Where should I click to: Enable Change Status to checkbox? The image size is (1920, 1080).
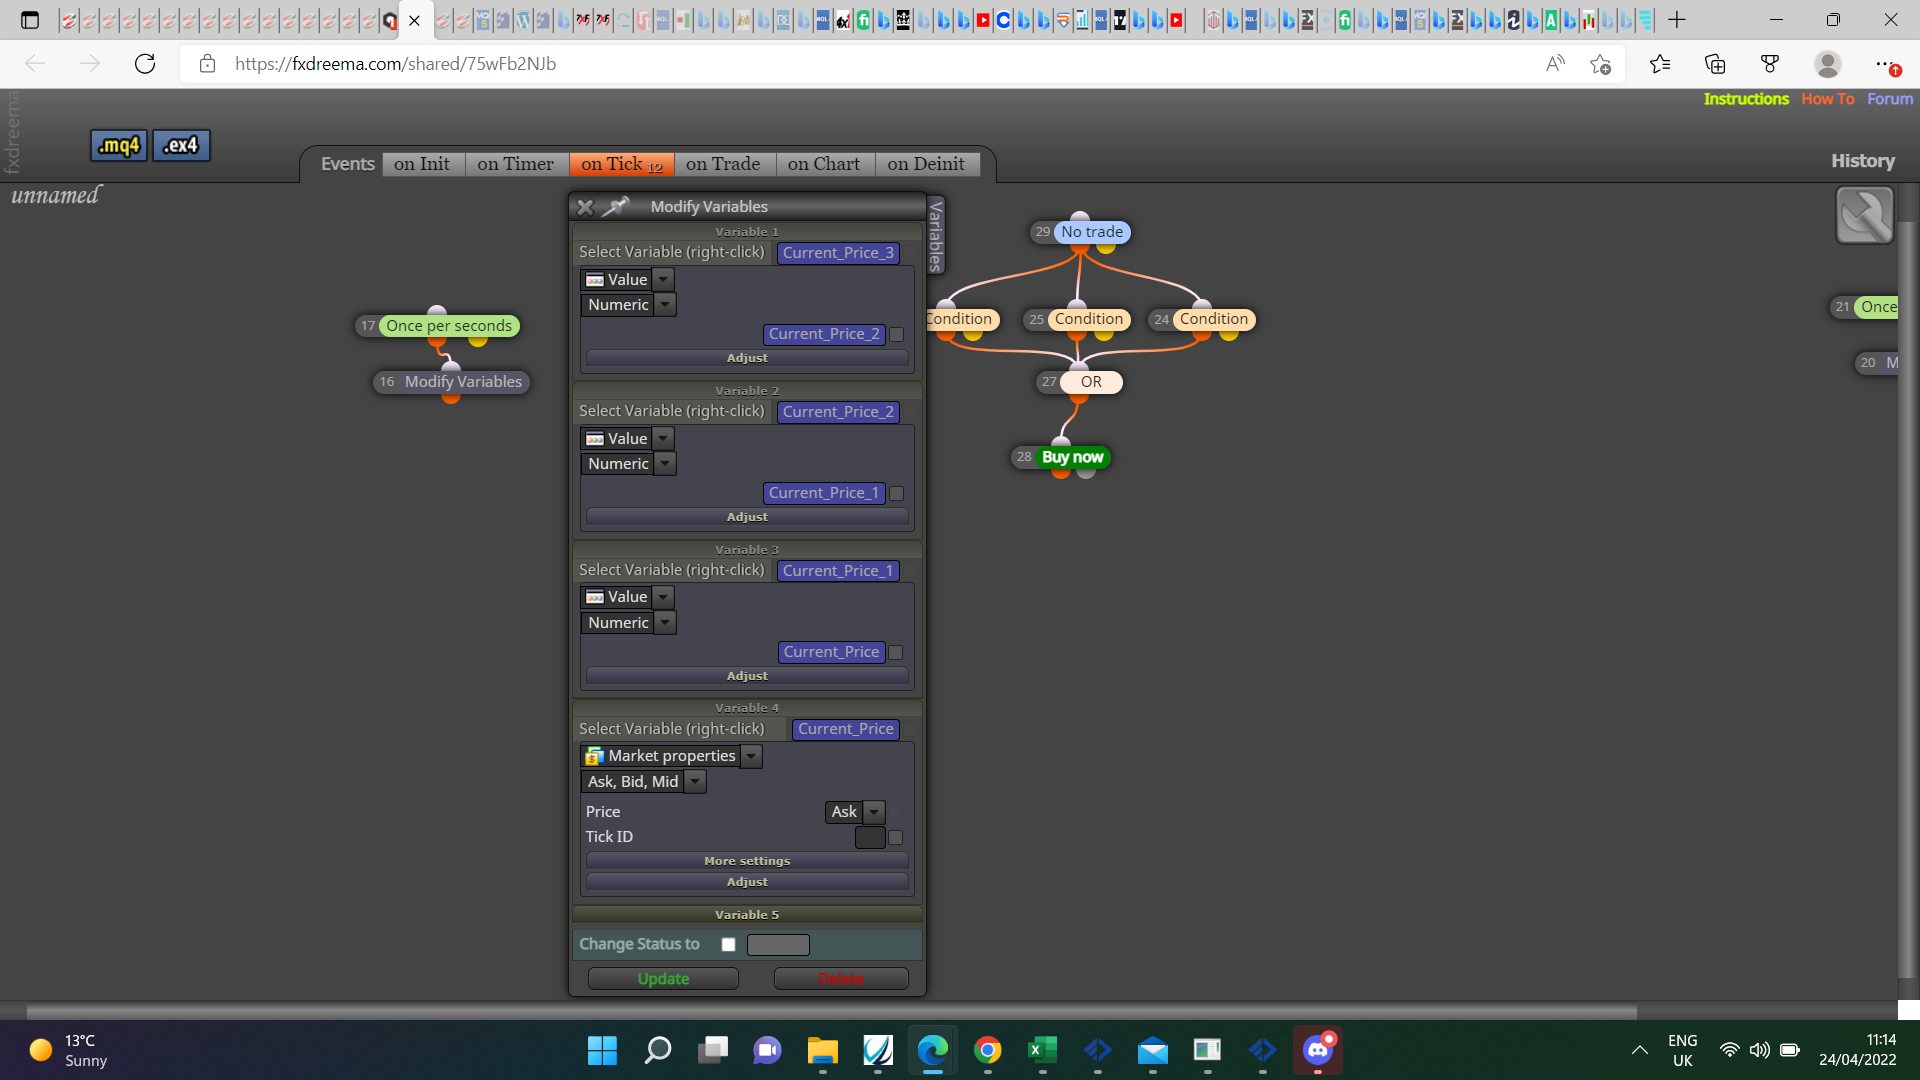pyautogui.click(x=728, y=945)
